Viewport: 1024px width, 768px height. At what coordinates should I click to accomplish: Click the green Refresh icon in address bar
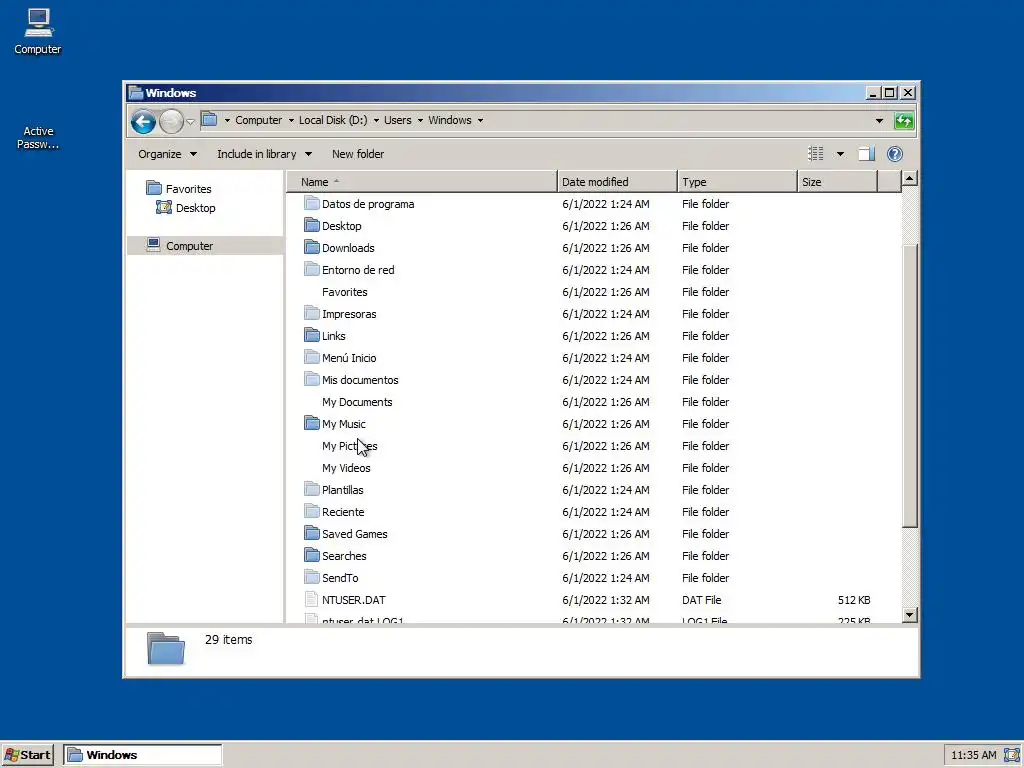(x=904, y=121)
